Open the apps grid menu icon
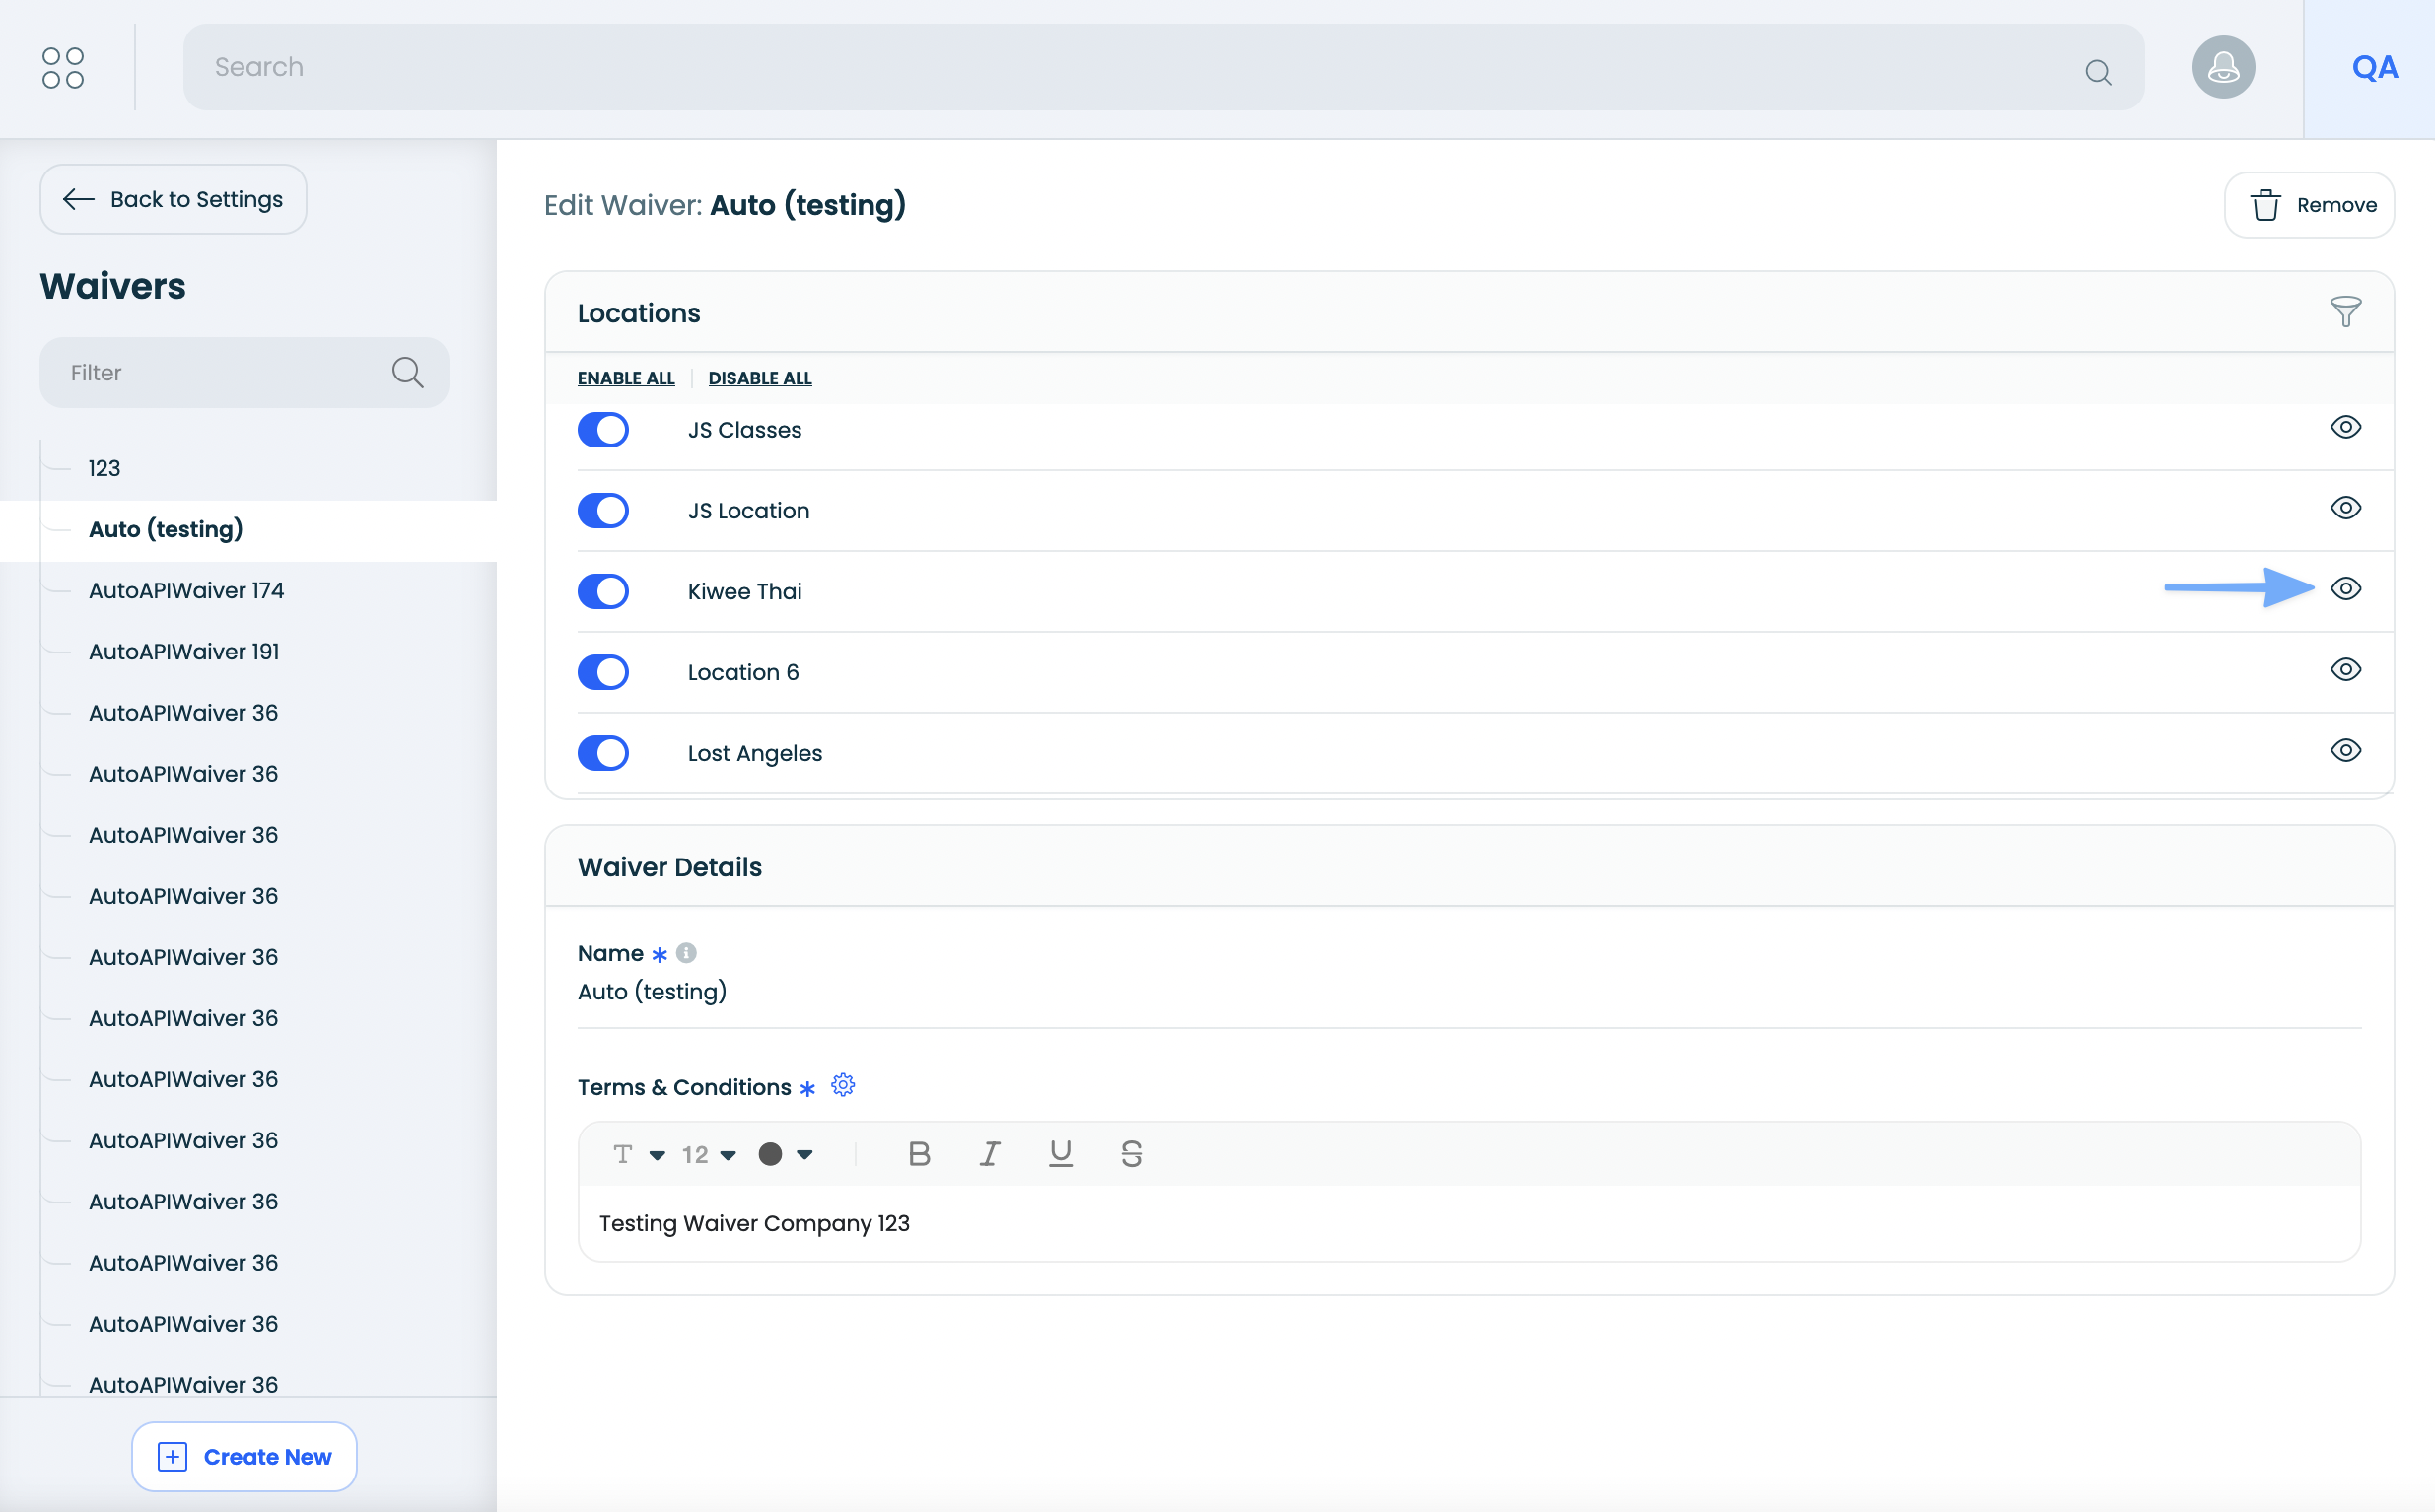Viewport: 2435px width, 1512px height. 63,67
